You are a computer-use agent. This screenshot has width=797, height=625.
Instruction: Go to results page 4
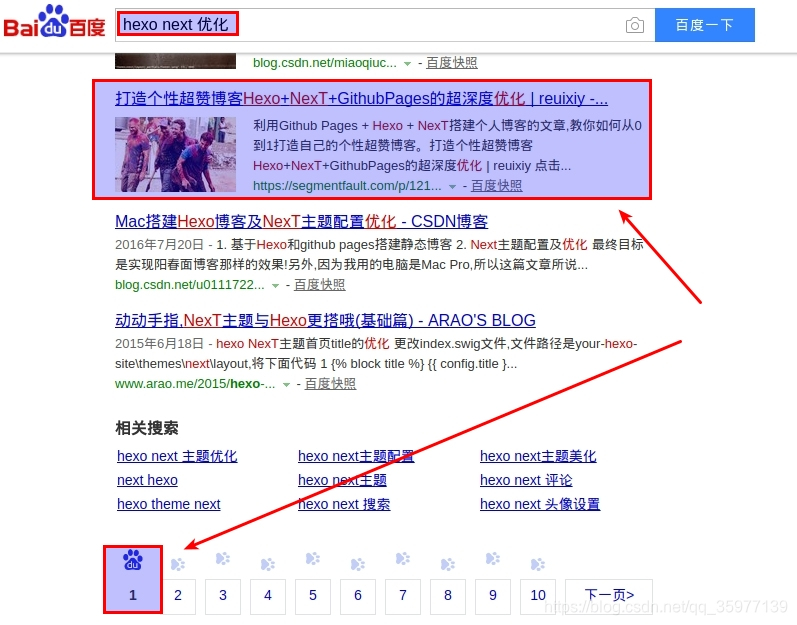point(268,597)
